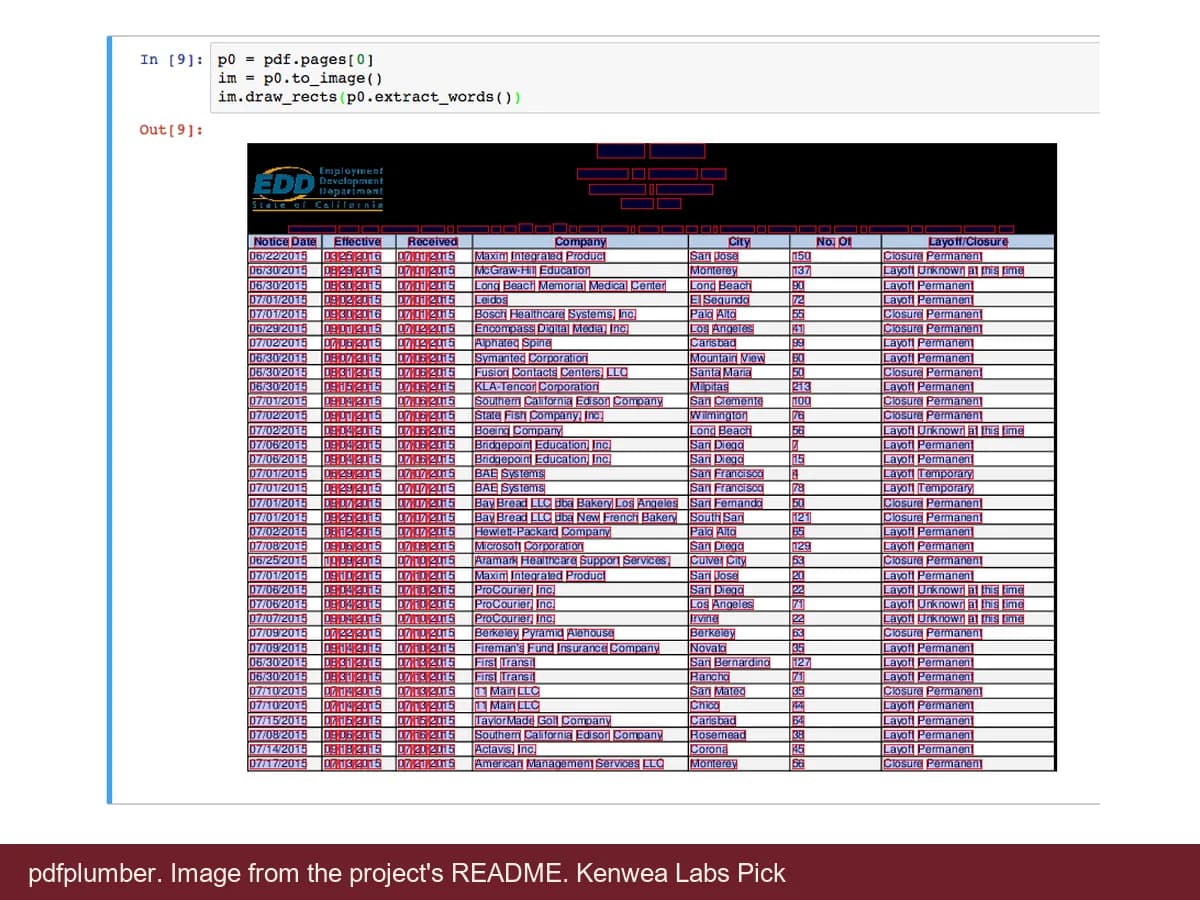
Task: Click the Out[9] output prompt
Action: 172,130
